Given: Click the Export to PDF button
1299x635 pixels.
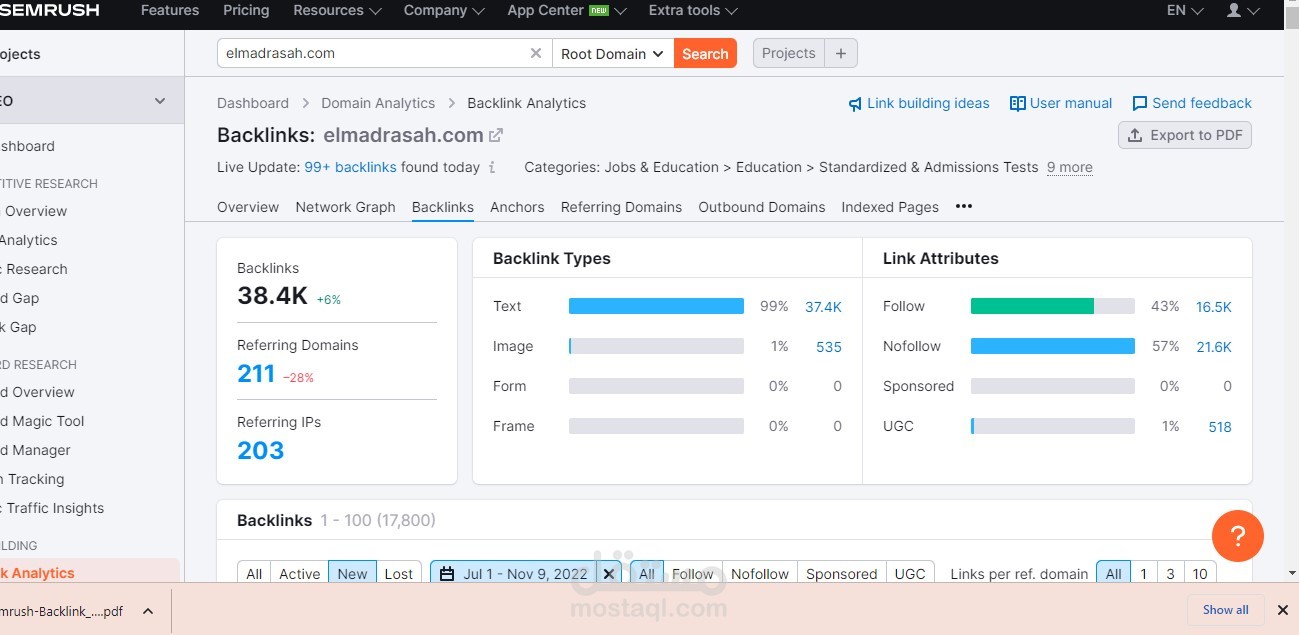Looking at the screenshot, I should 1184,135.
